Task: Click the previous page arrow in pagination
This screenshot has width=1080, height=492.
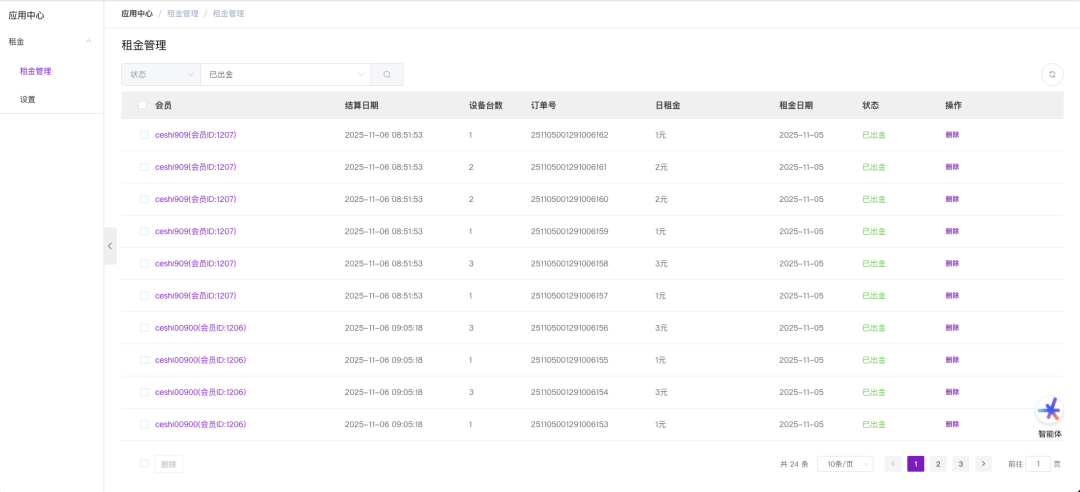Action: point(893,464)
